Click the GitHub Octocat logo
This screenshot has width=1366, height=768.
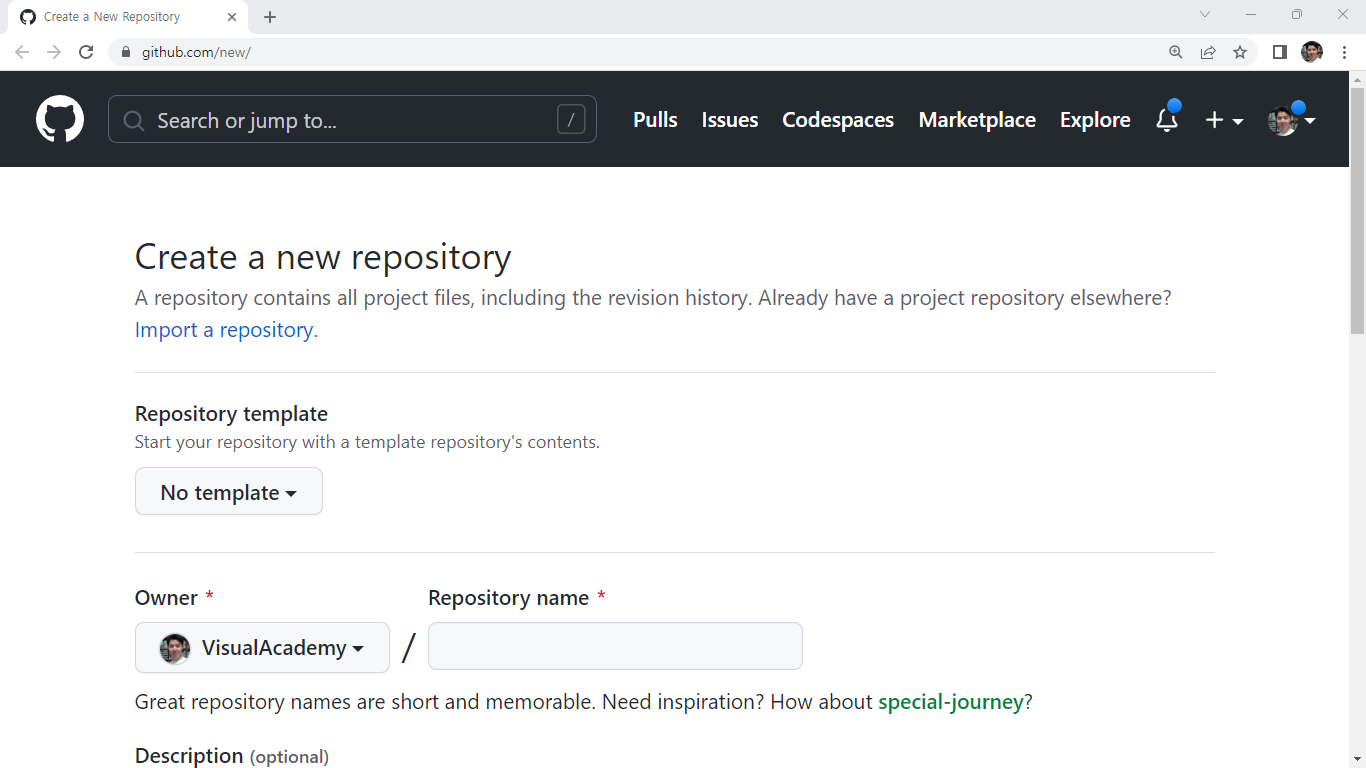pyautogui.click(x=59, y=119)
